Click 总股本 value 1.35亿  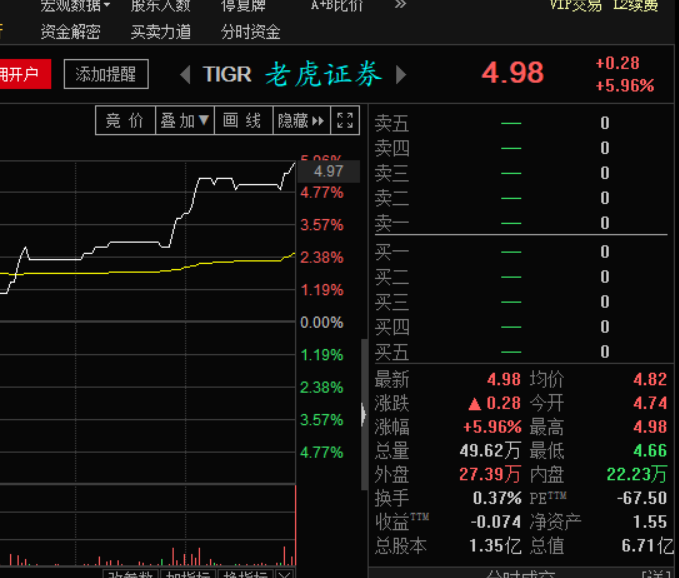point(495,546)
